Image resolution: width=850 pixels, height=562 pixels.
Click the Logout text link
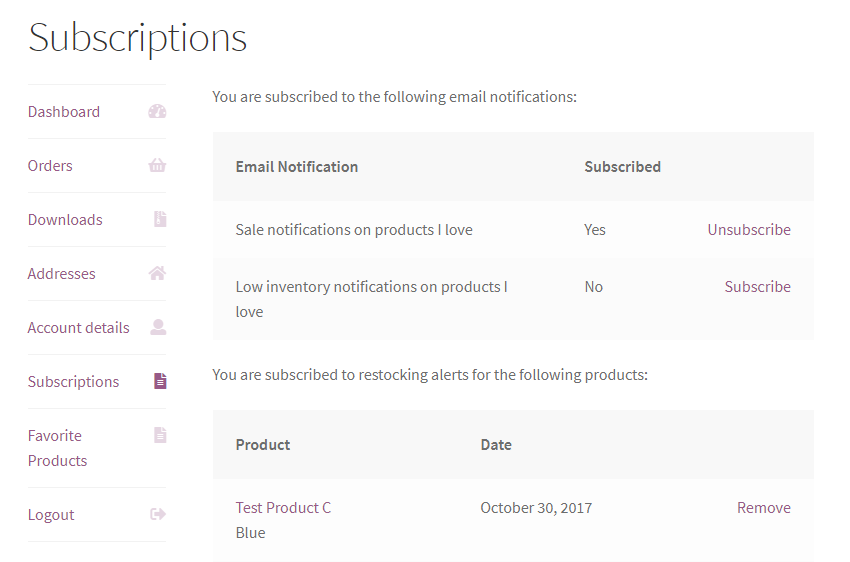(x=51, y=515)
